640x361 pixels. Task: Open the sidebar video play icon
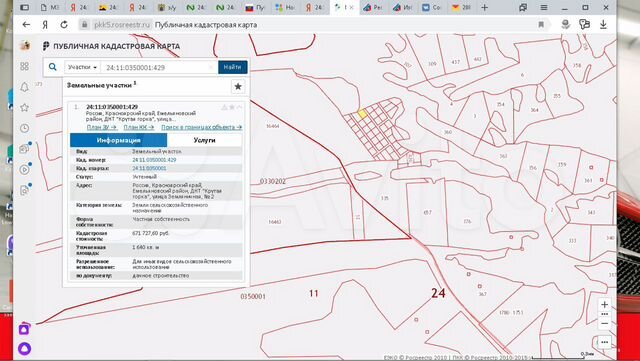[x=24, y=169]
